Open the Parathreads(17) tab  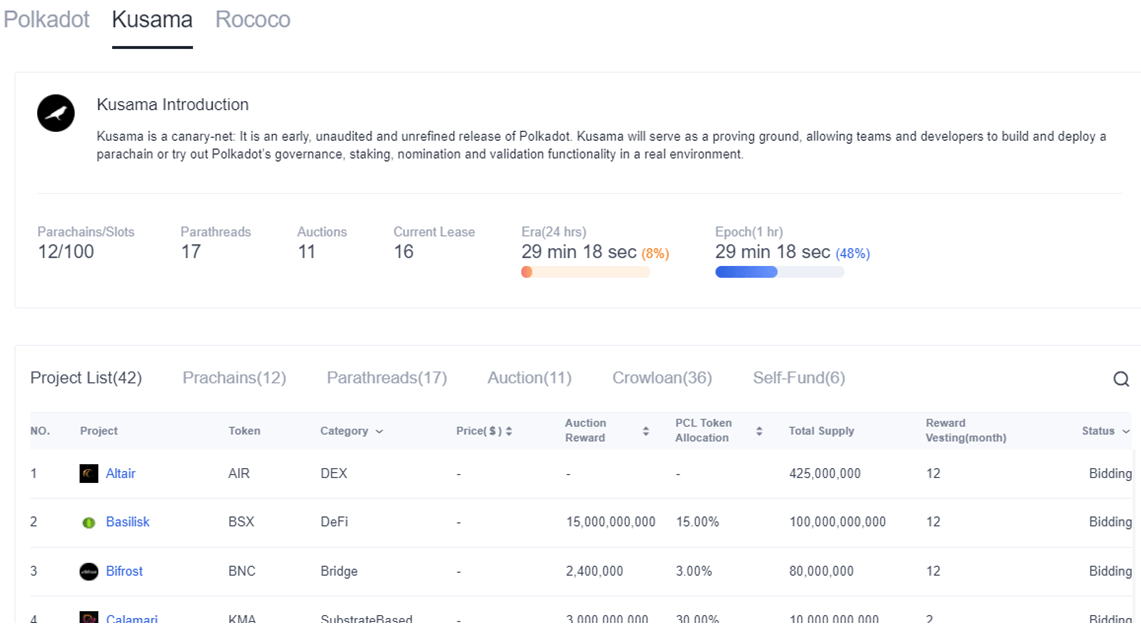pyautogui.click(x=386, y=378)
